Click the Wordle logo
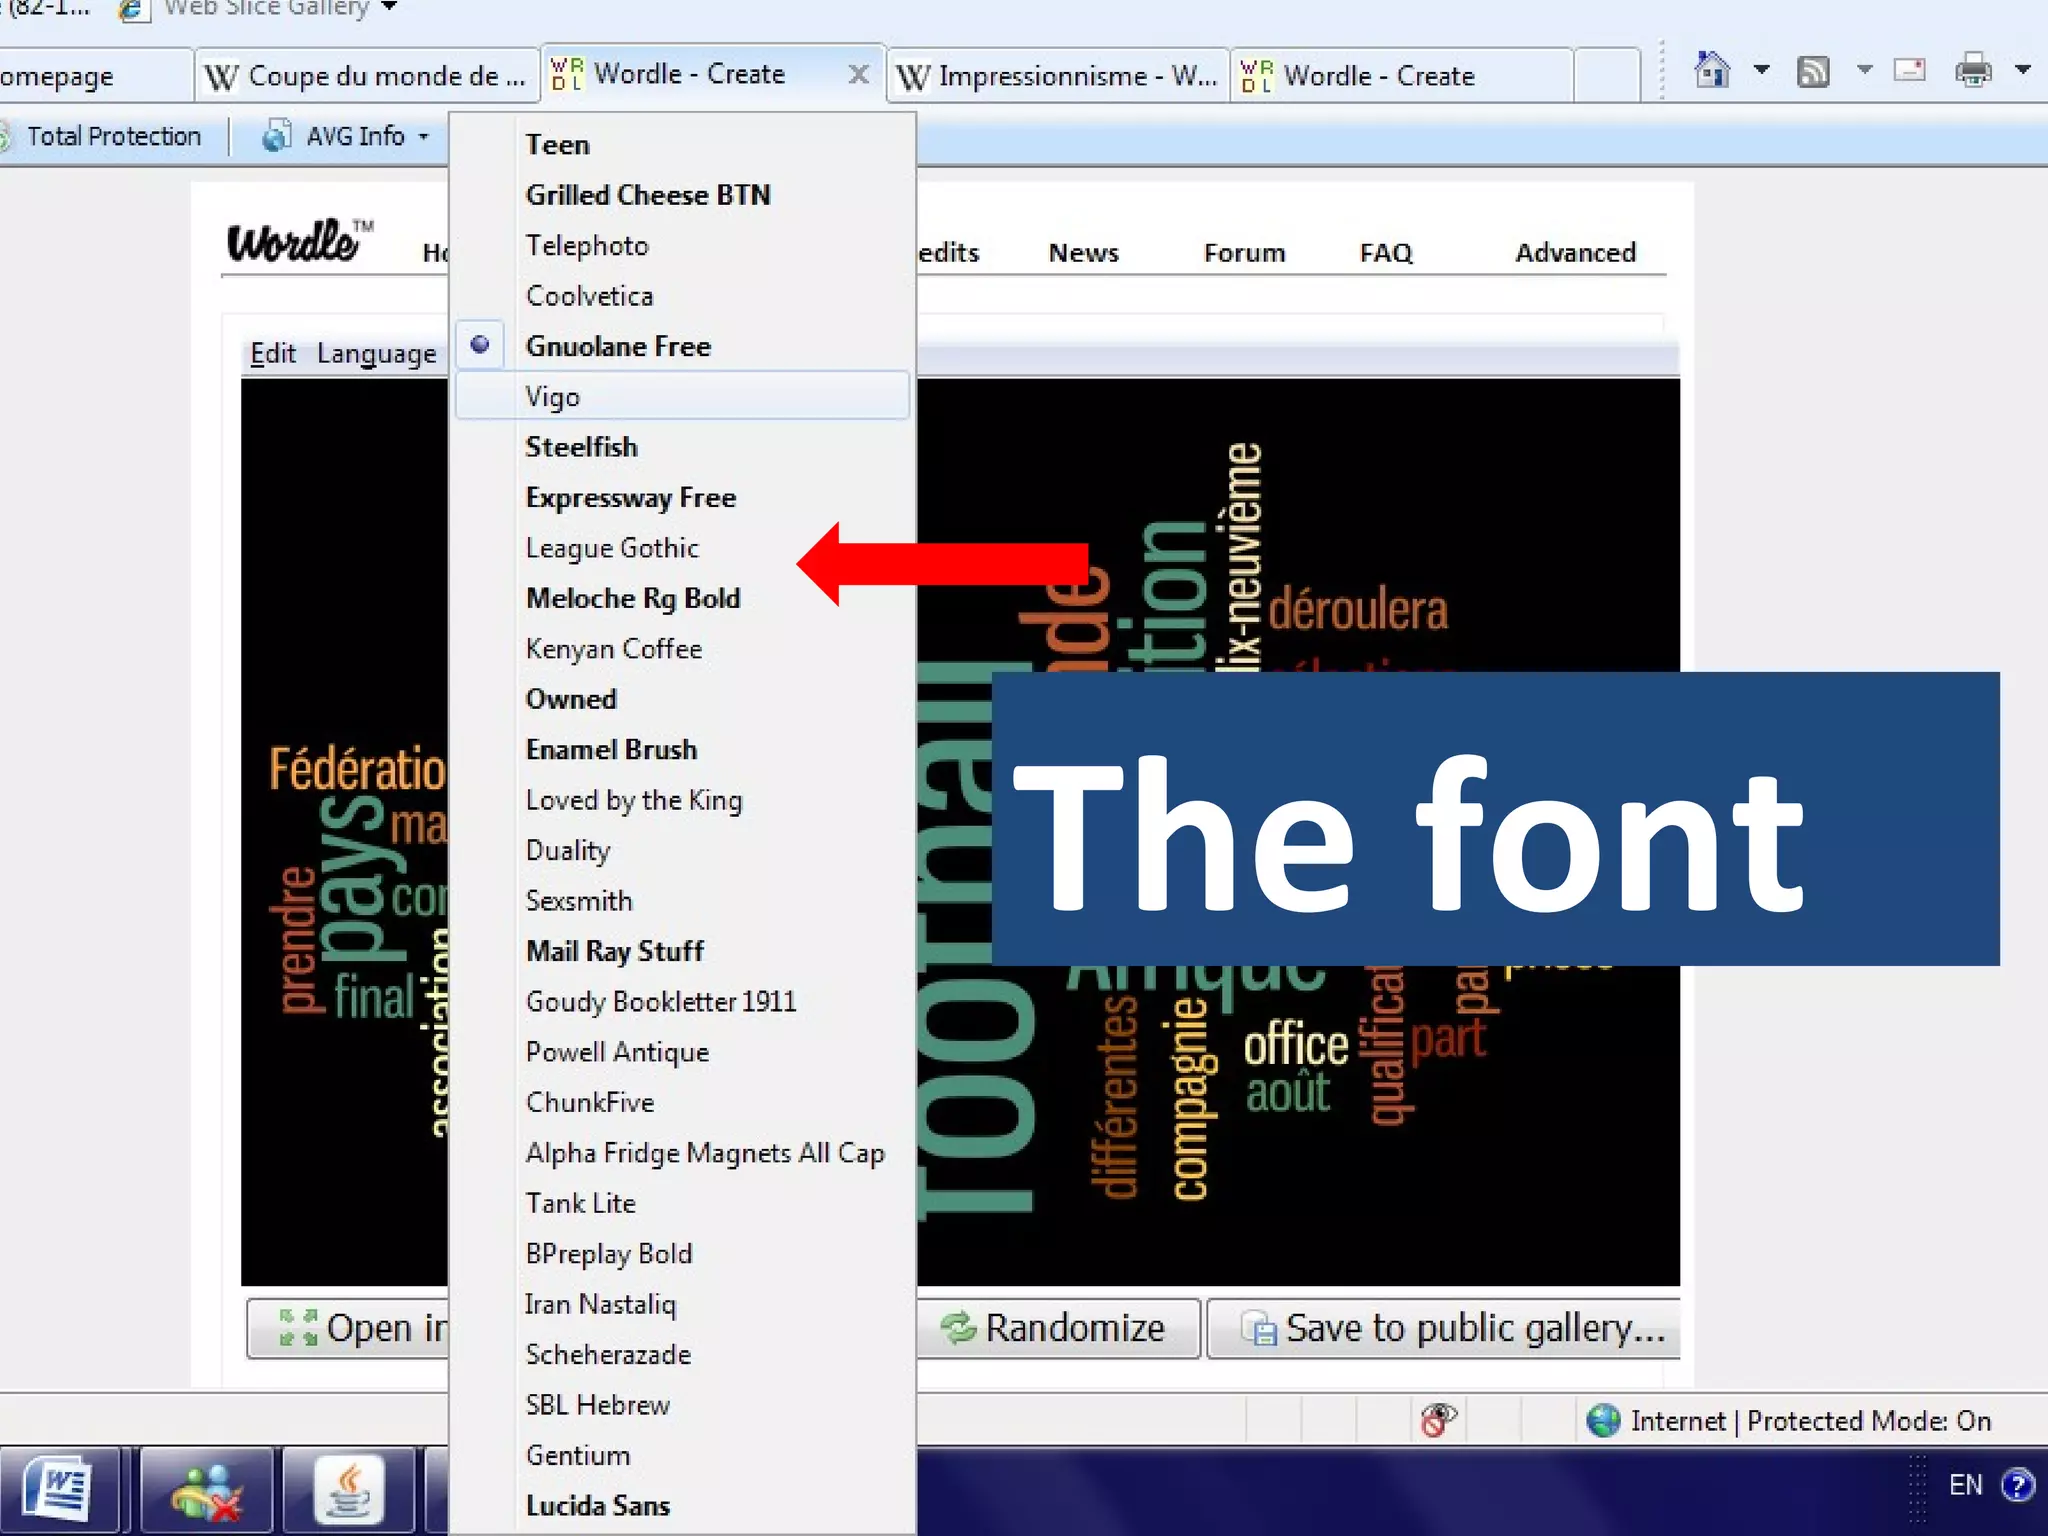The height and width of the screenshot is (1536, 2048). pyautogui.click(x=300, y=241)
